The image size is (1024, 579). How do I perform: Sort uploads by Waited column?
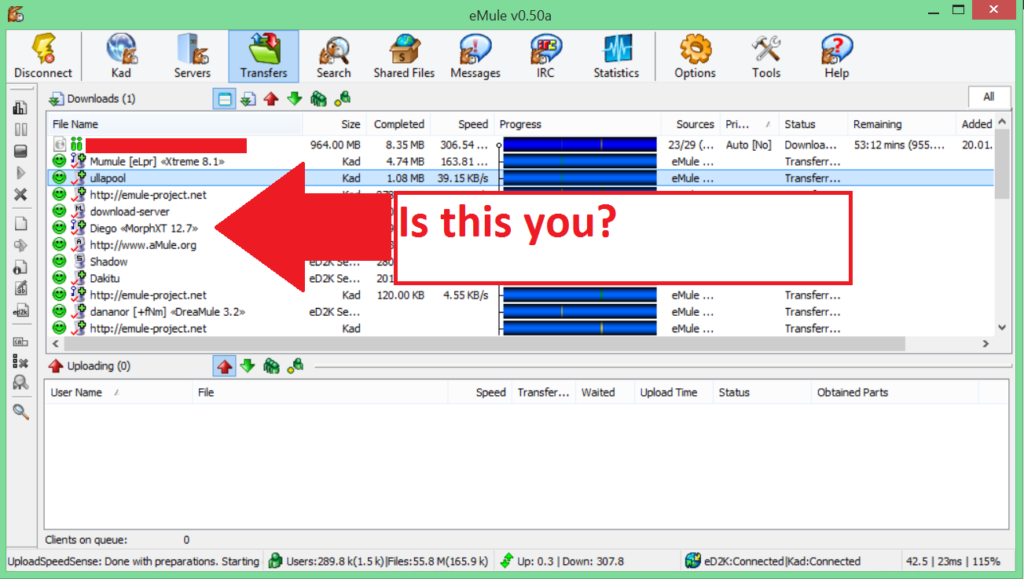point(605,392)
